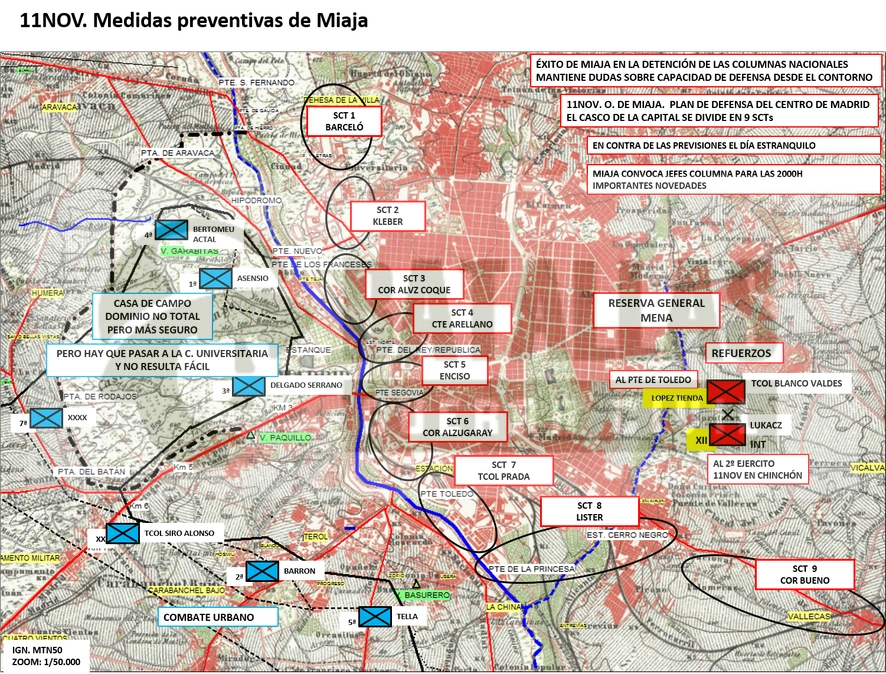This screenshot has width=886, height=674.
Task: Select the SCT 1 Barceló label
Action: [x=344, y=121]
